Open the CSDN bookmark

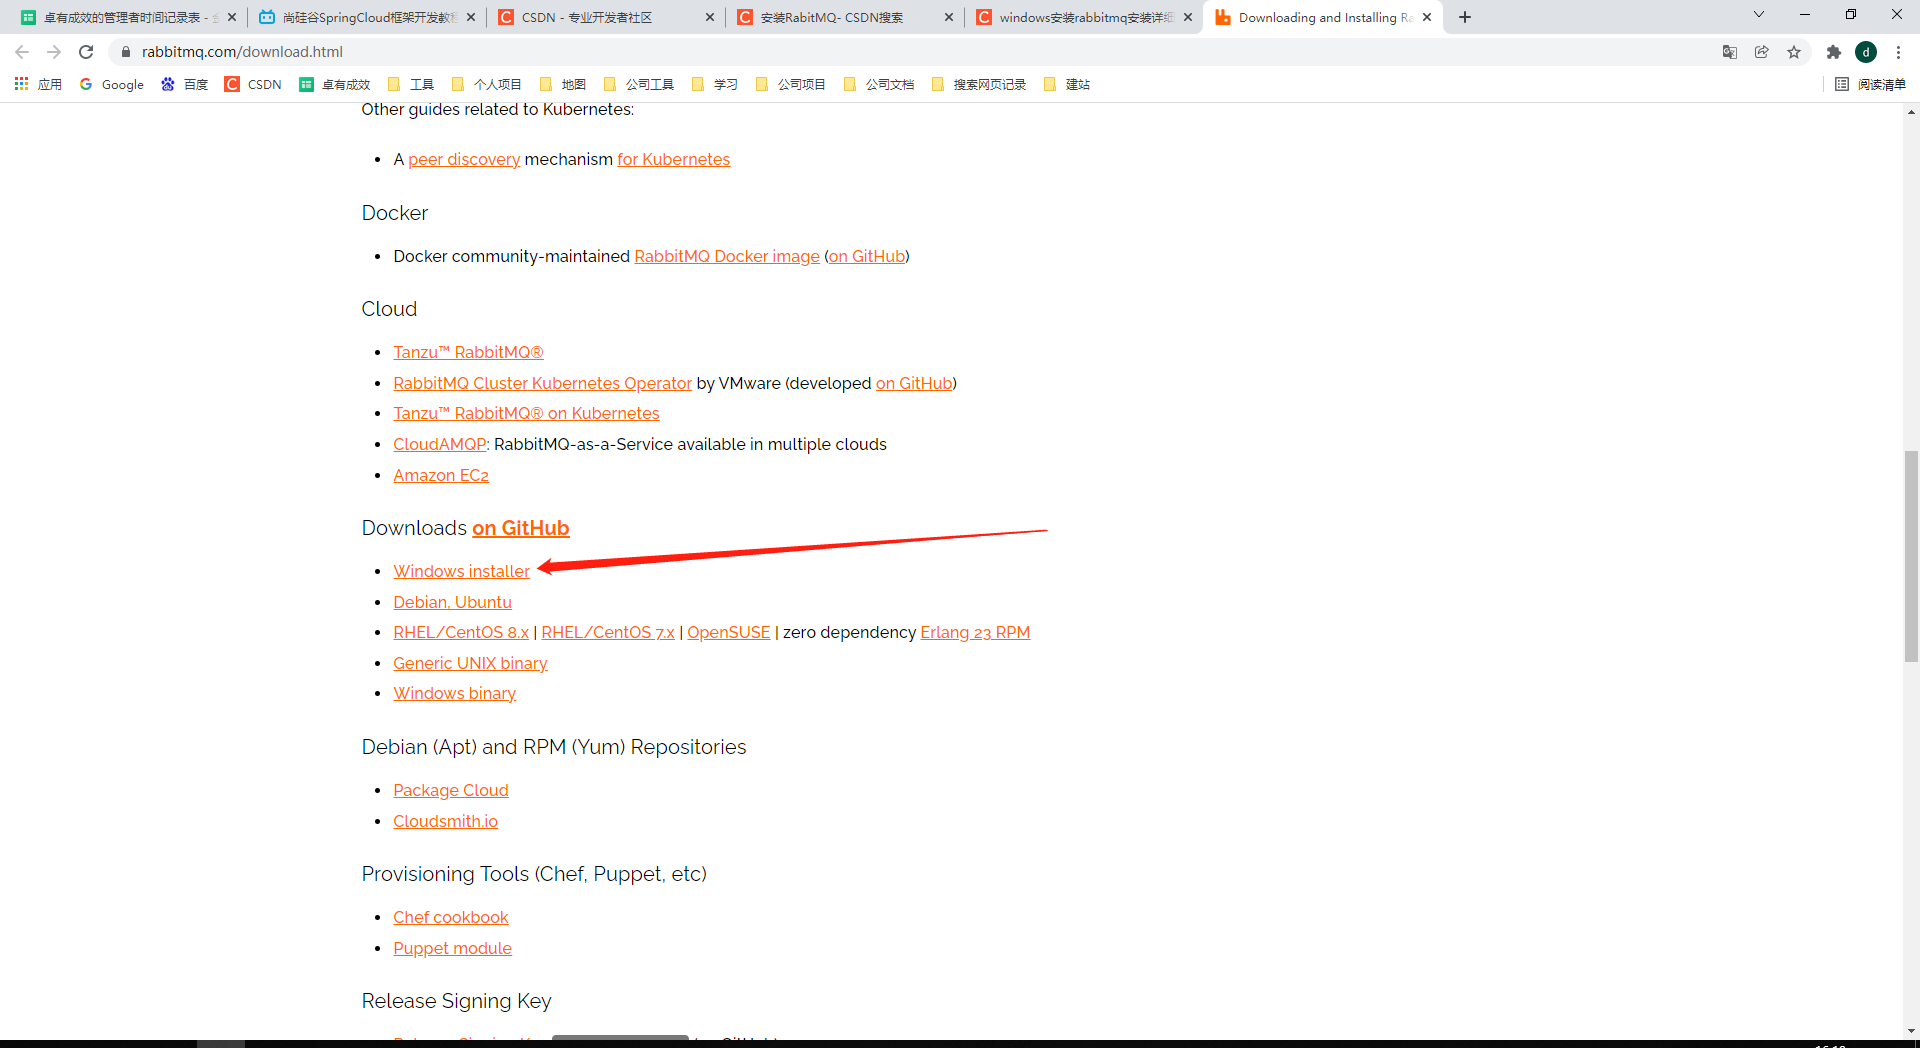254,84
